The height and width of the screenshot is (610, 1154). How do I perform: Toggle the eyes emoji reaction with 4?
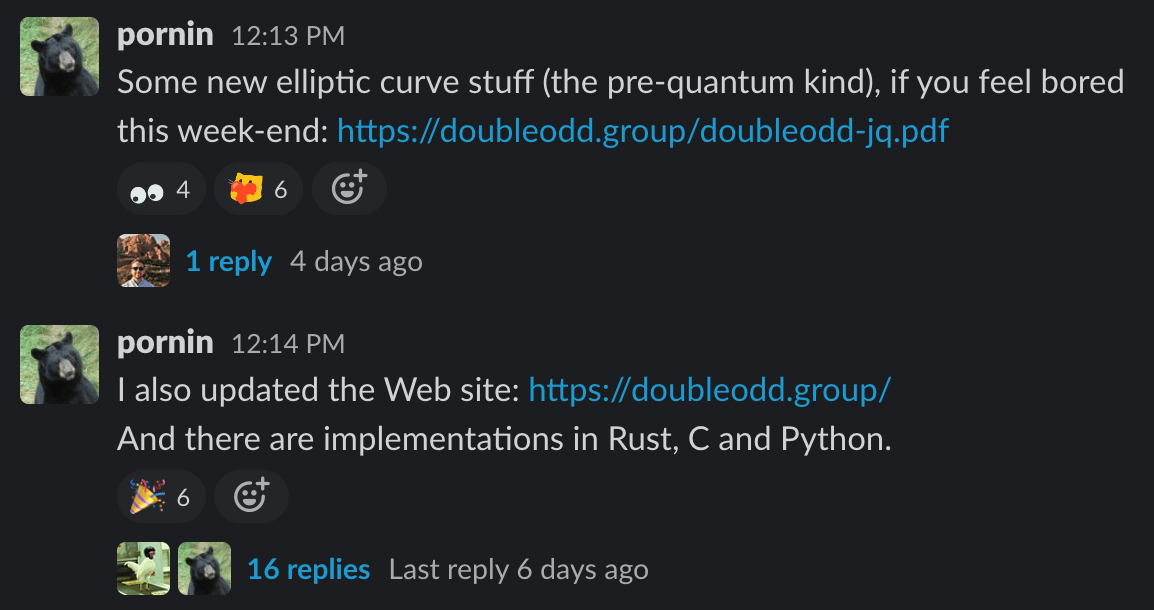(160, 189)
